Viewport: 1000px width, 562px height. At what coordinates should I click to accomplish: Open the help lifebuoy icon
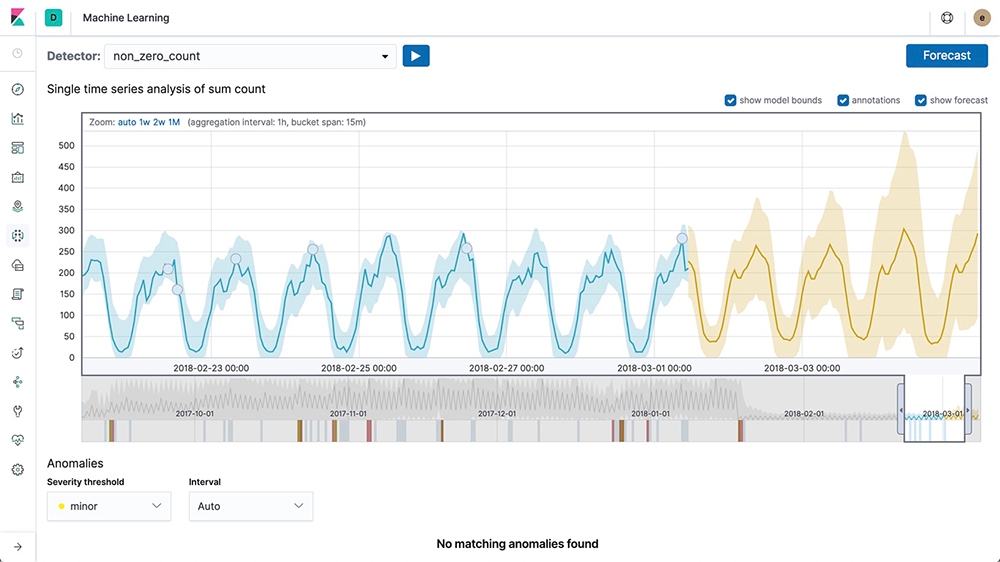point(947,18)
